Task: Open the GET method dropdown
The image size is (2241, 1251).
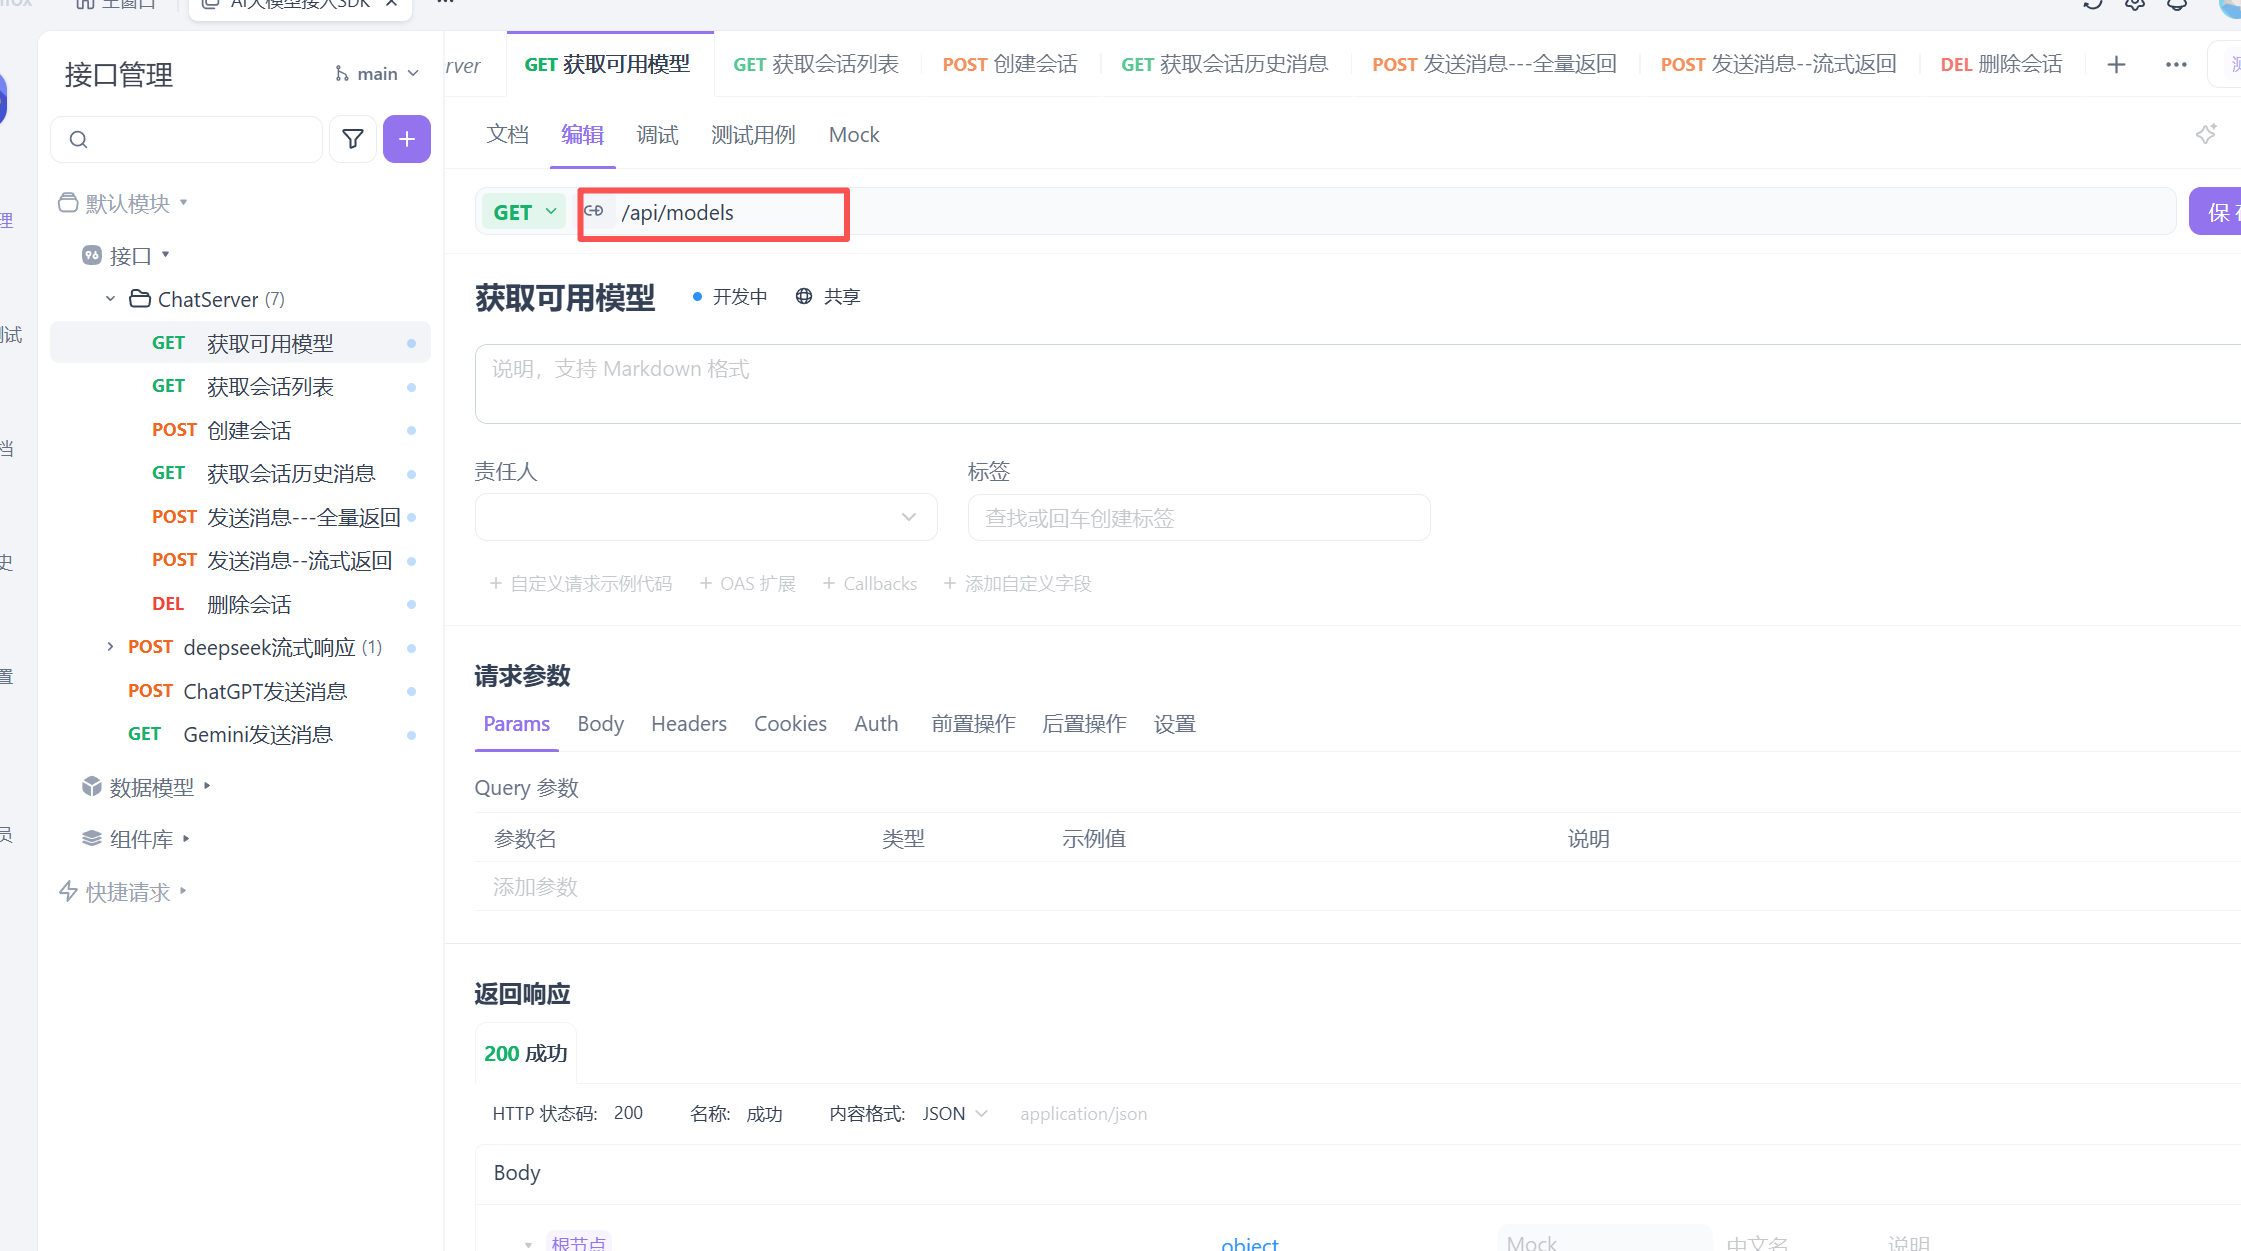Action: tap(524, 212)
